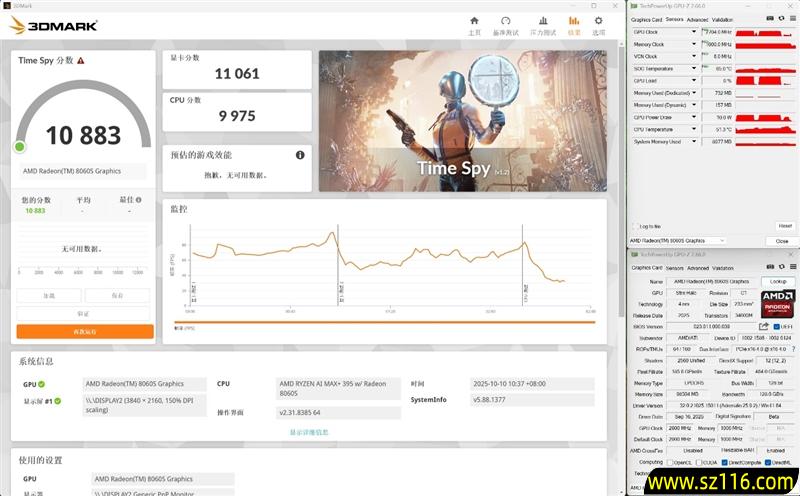Switch to the Validation tab in the lower GPU-Z window
The height and width of the screenshot is (496, 800).
721,267
